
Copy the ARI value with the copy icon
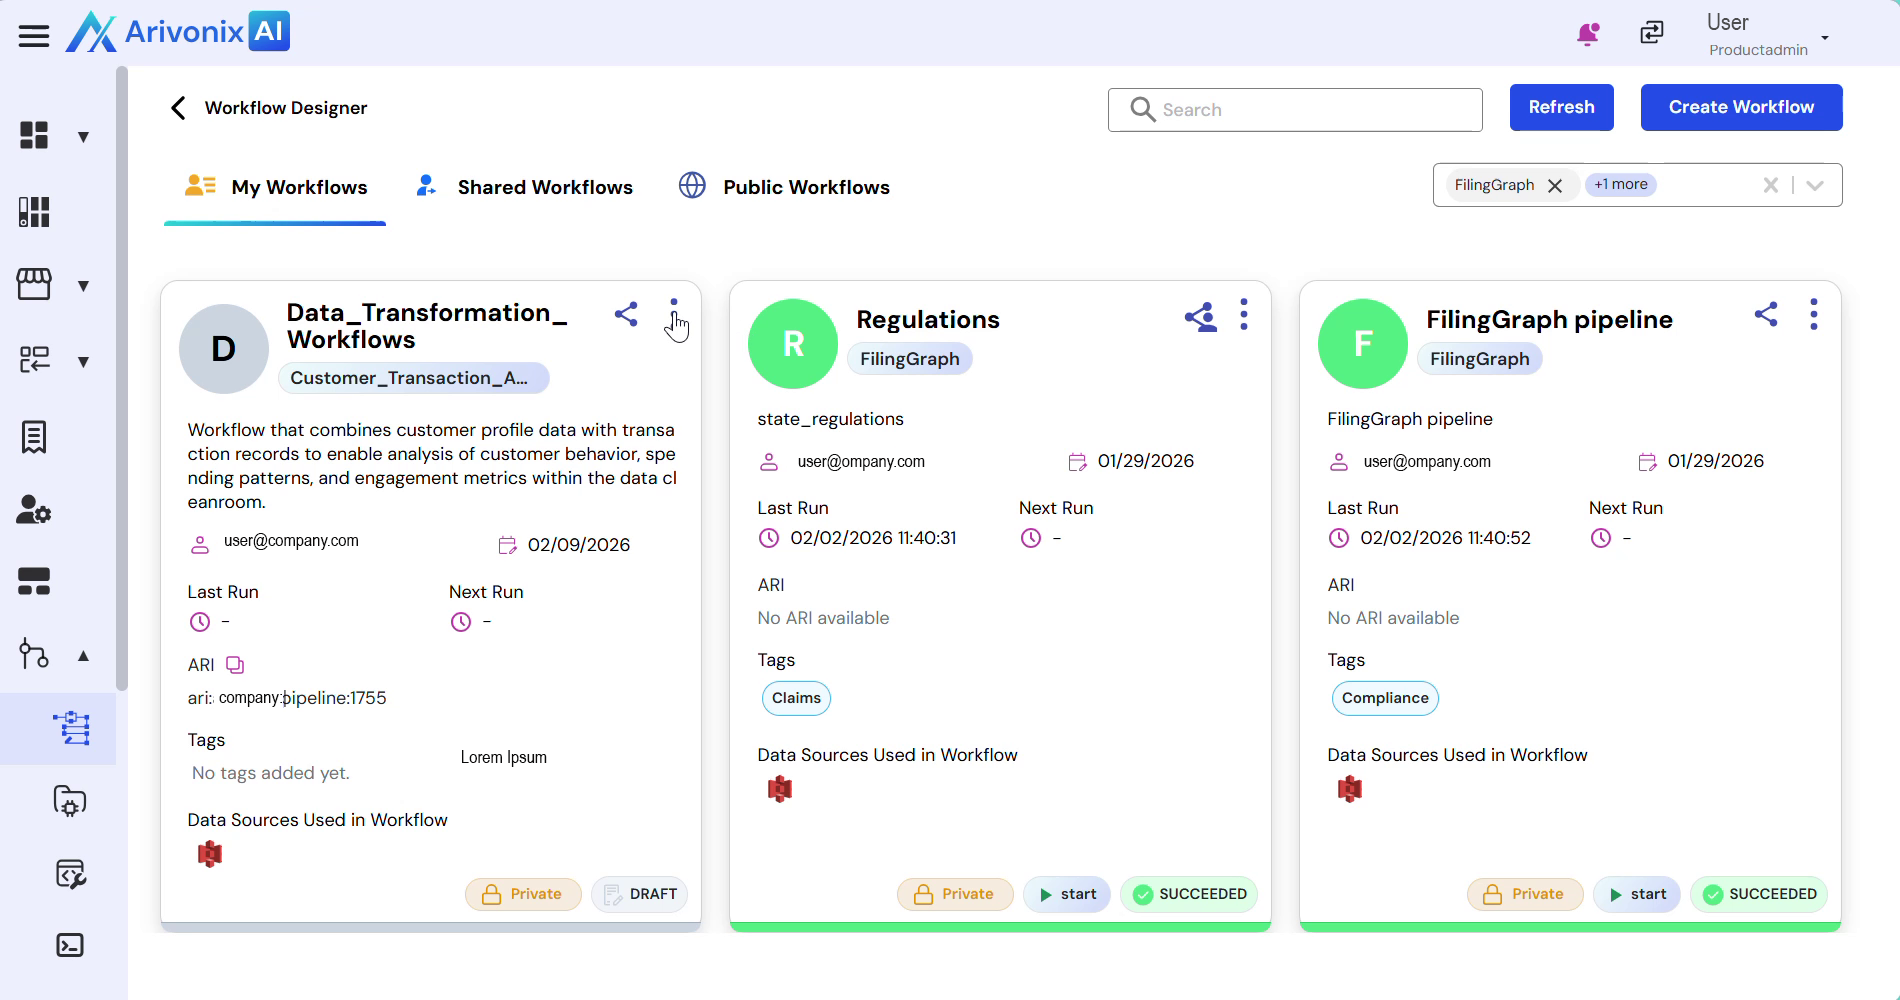click(235, 665)
